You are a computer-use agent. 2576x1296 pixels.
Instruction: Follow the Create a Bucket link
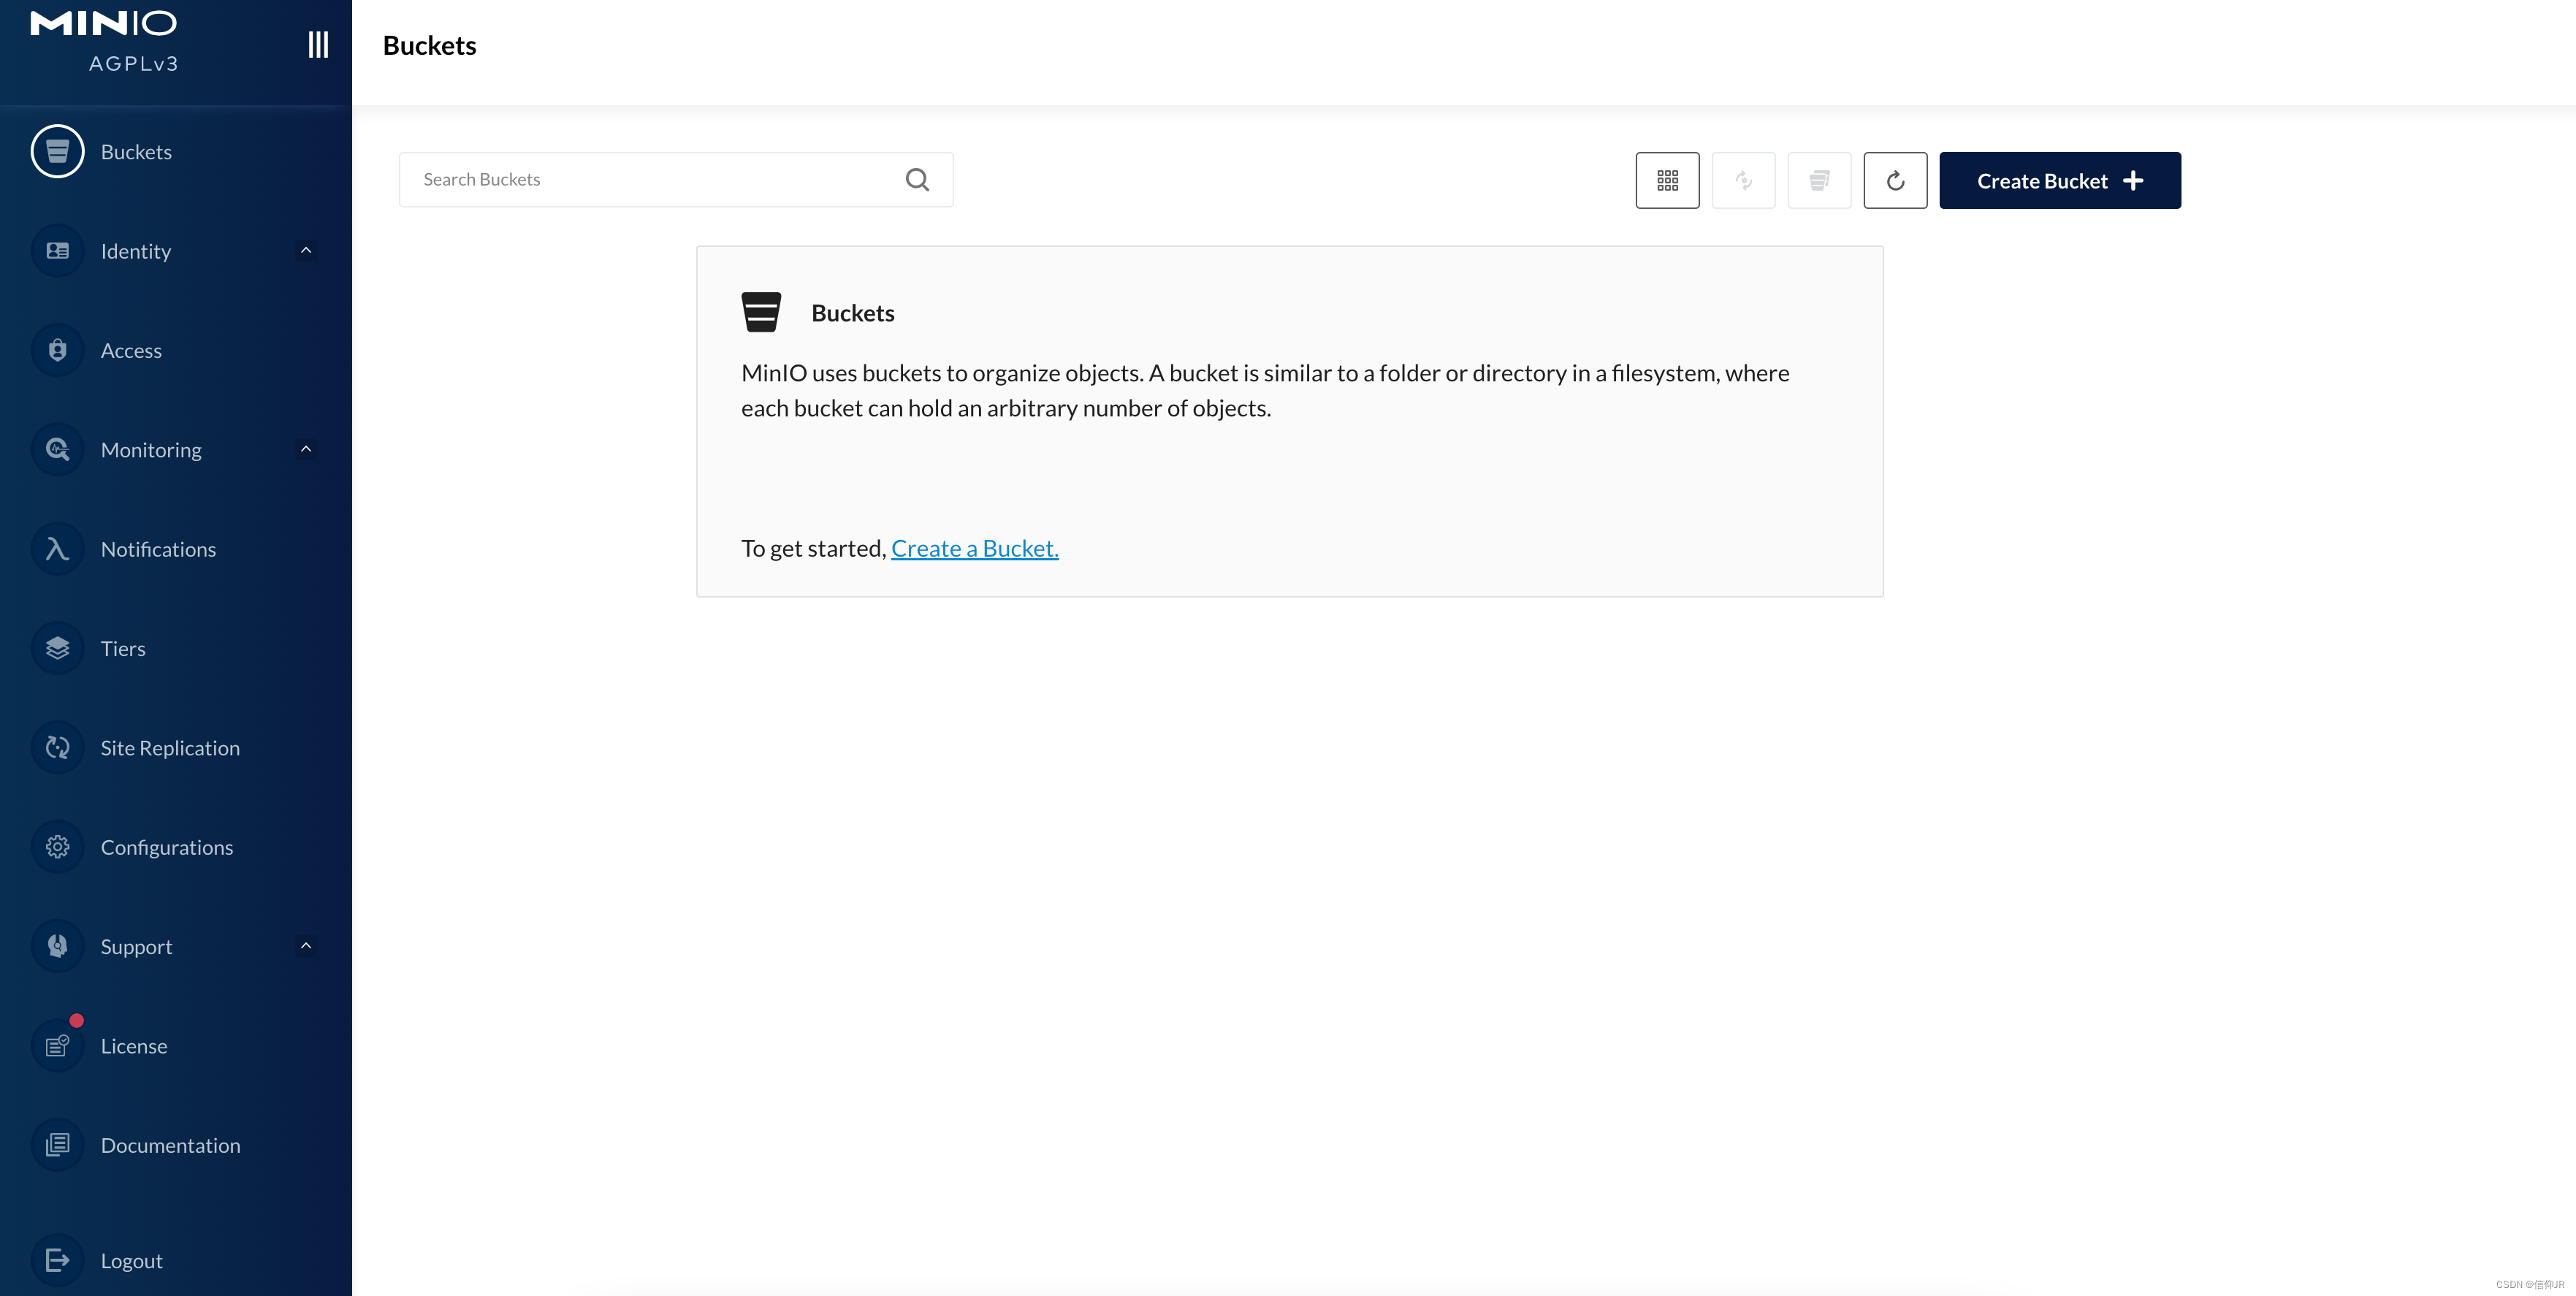(974, 548)
